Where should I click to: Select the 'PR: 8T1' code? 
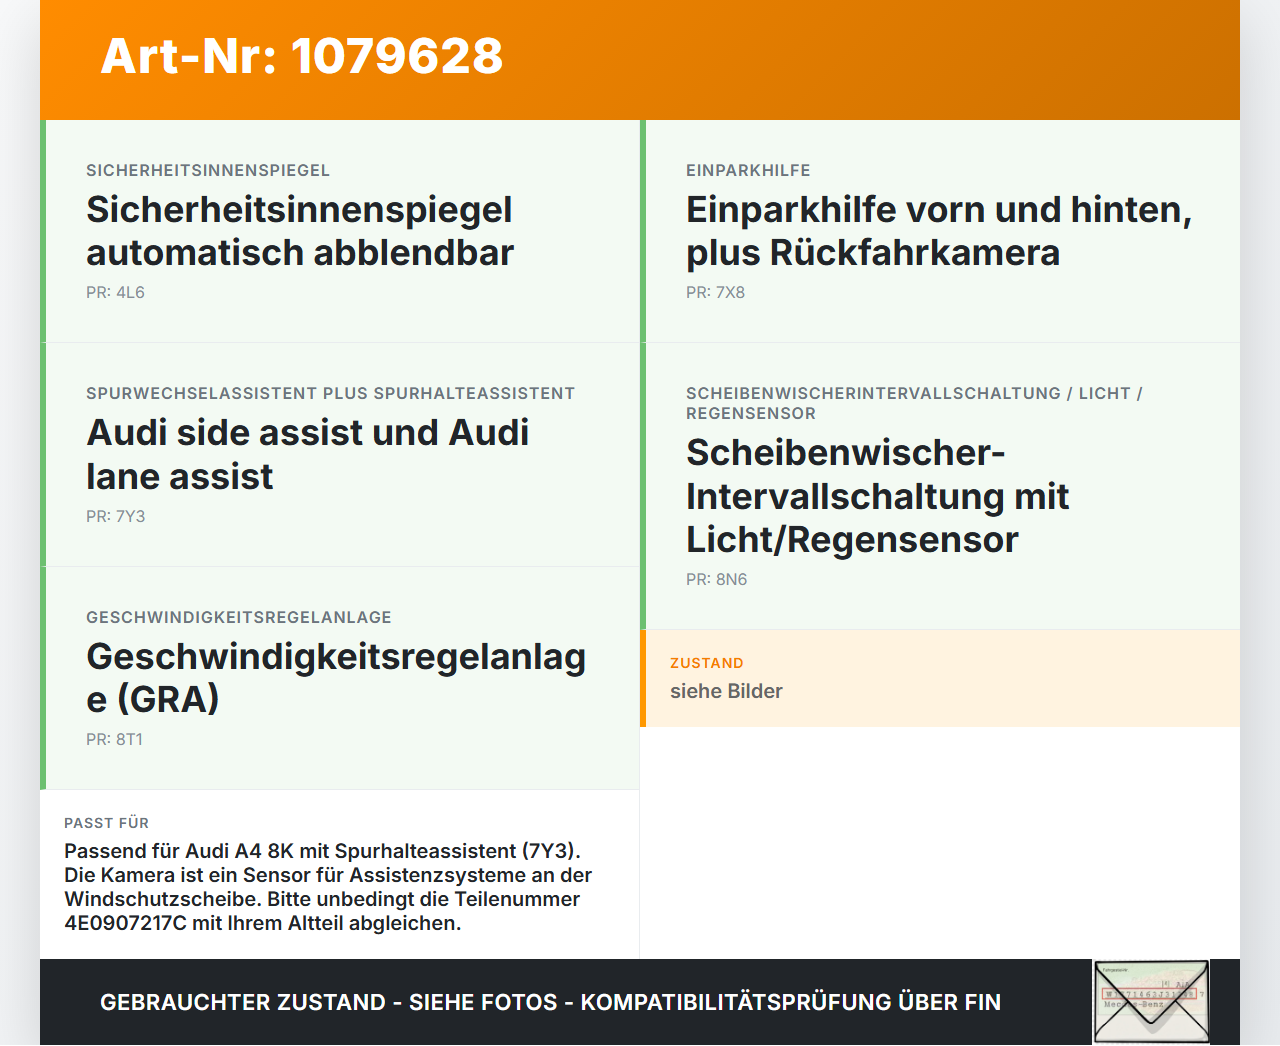click(115, 740)
